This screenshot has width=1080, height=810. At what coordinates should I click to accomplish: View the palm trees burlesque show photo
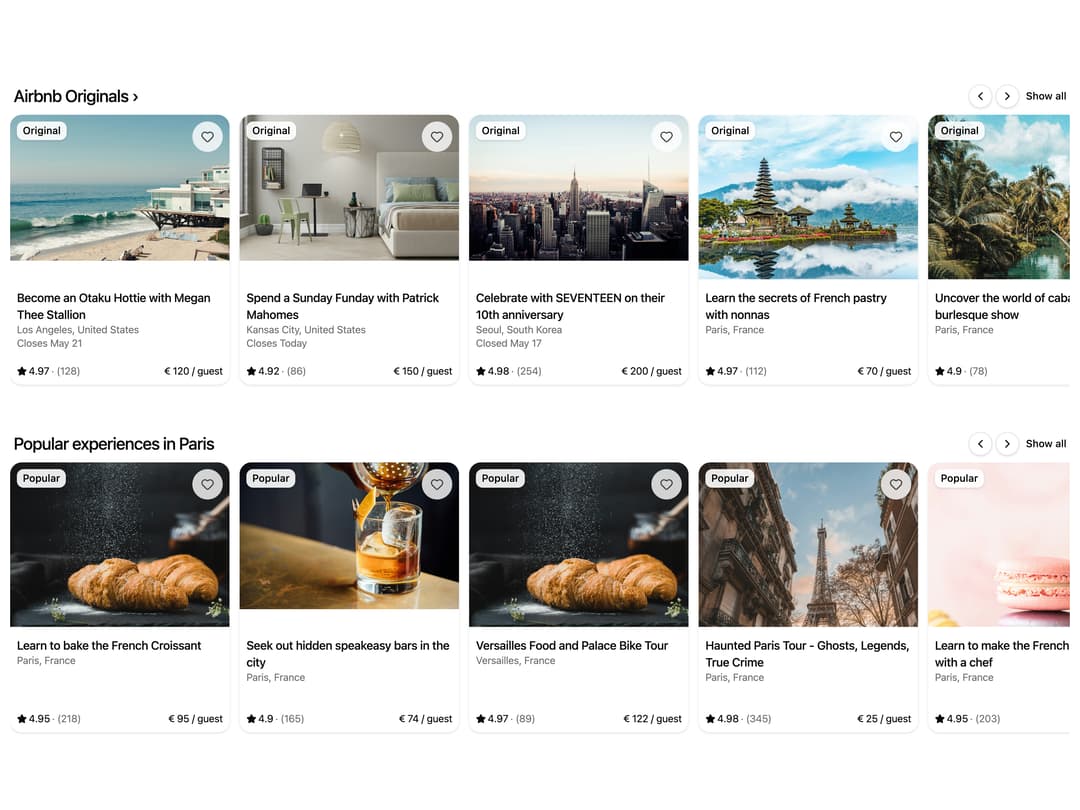[x=999, y=197]
